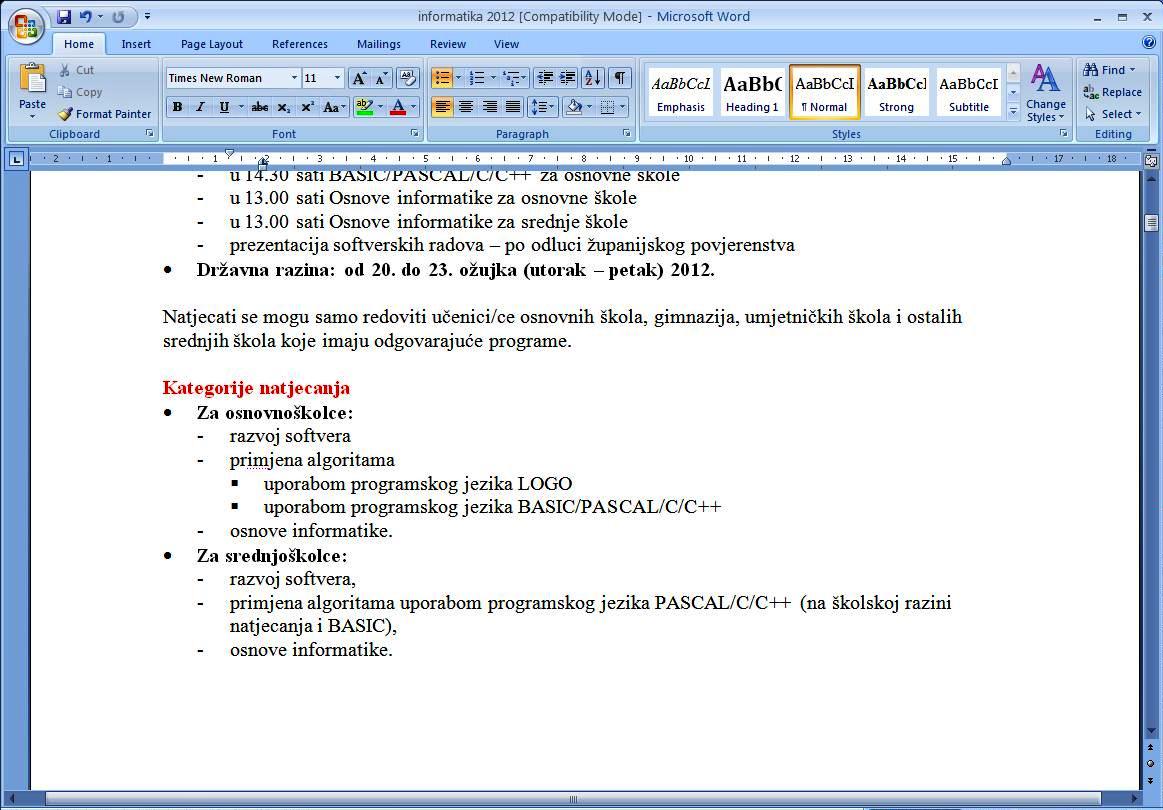The image size is (1163, 810).
Task: Increase the paragraph indent
Action: pos(567,77)
